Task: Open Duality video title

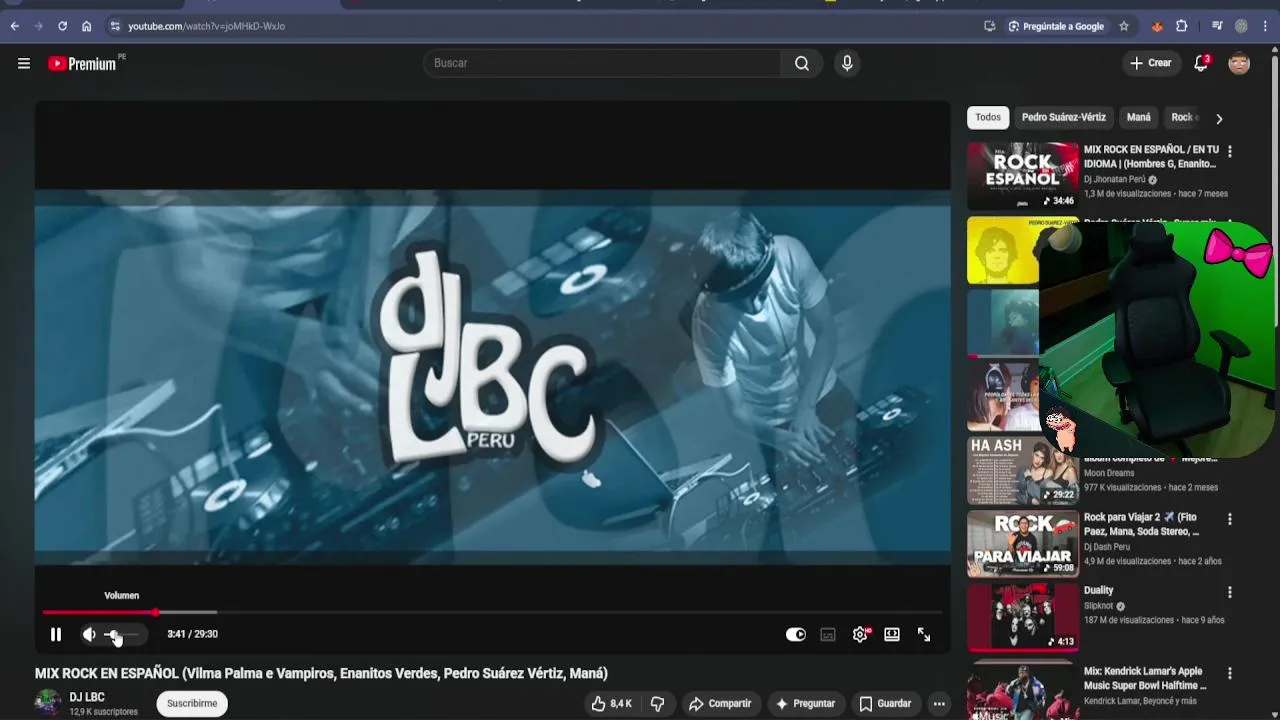Action: click(1098, 590)
